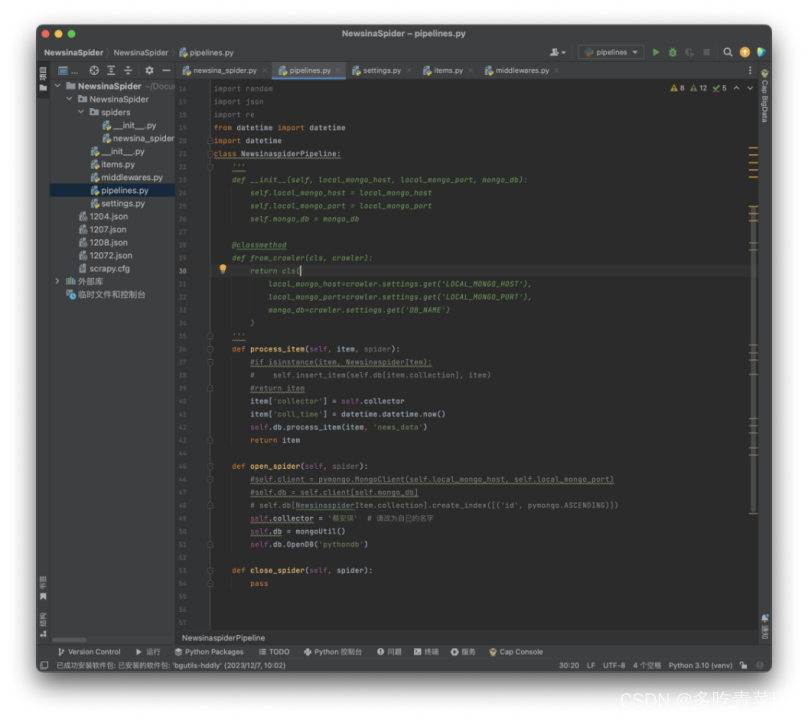
Task: Open Project view selector dropdown
Action: [68, 70]
